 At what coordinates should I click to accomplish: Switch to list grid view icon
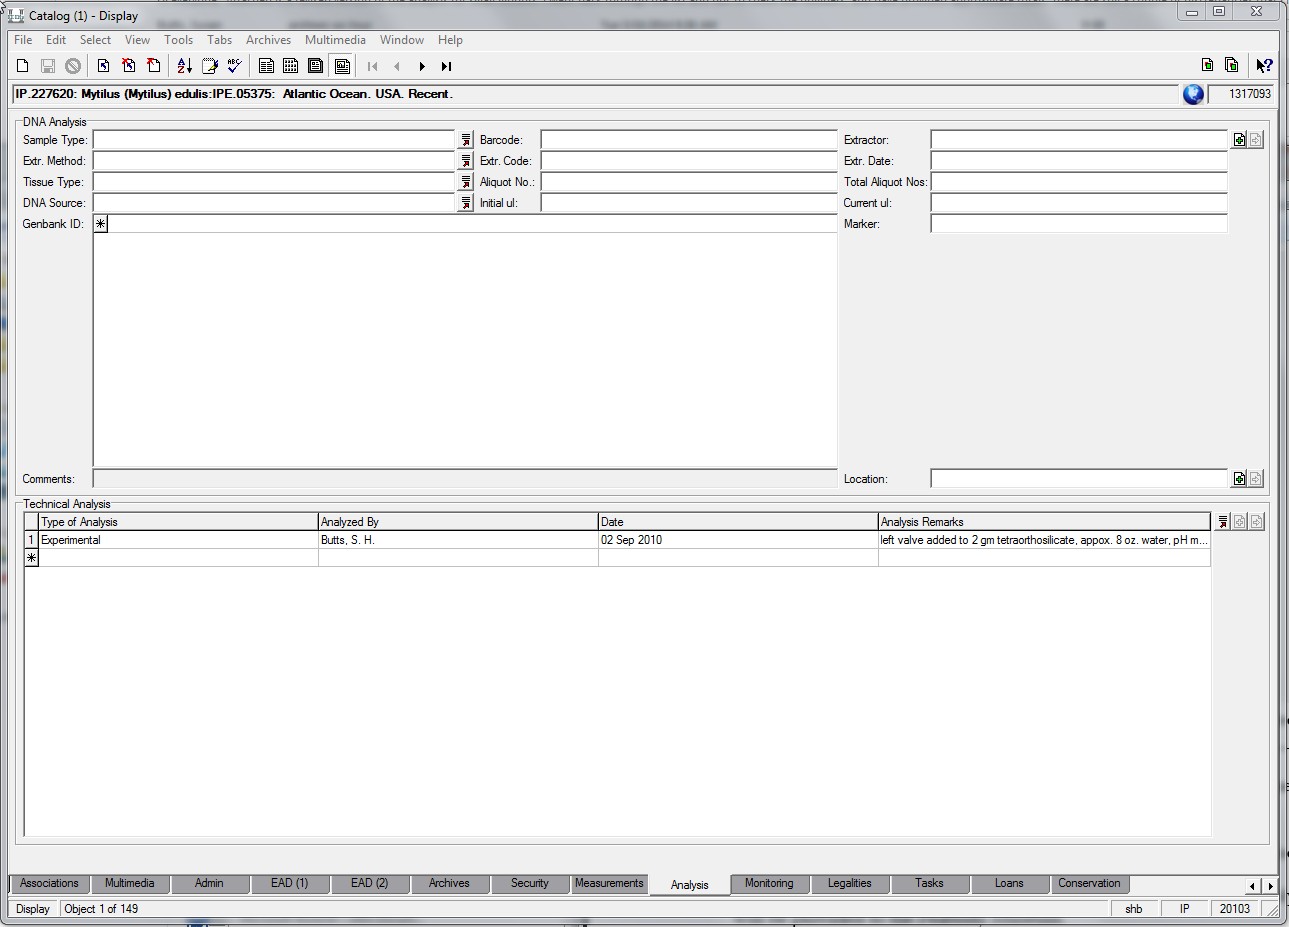coord(291,66)
